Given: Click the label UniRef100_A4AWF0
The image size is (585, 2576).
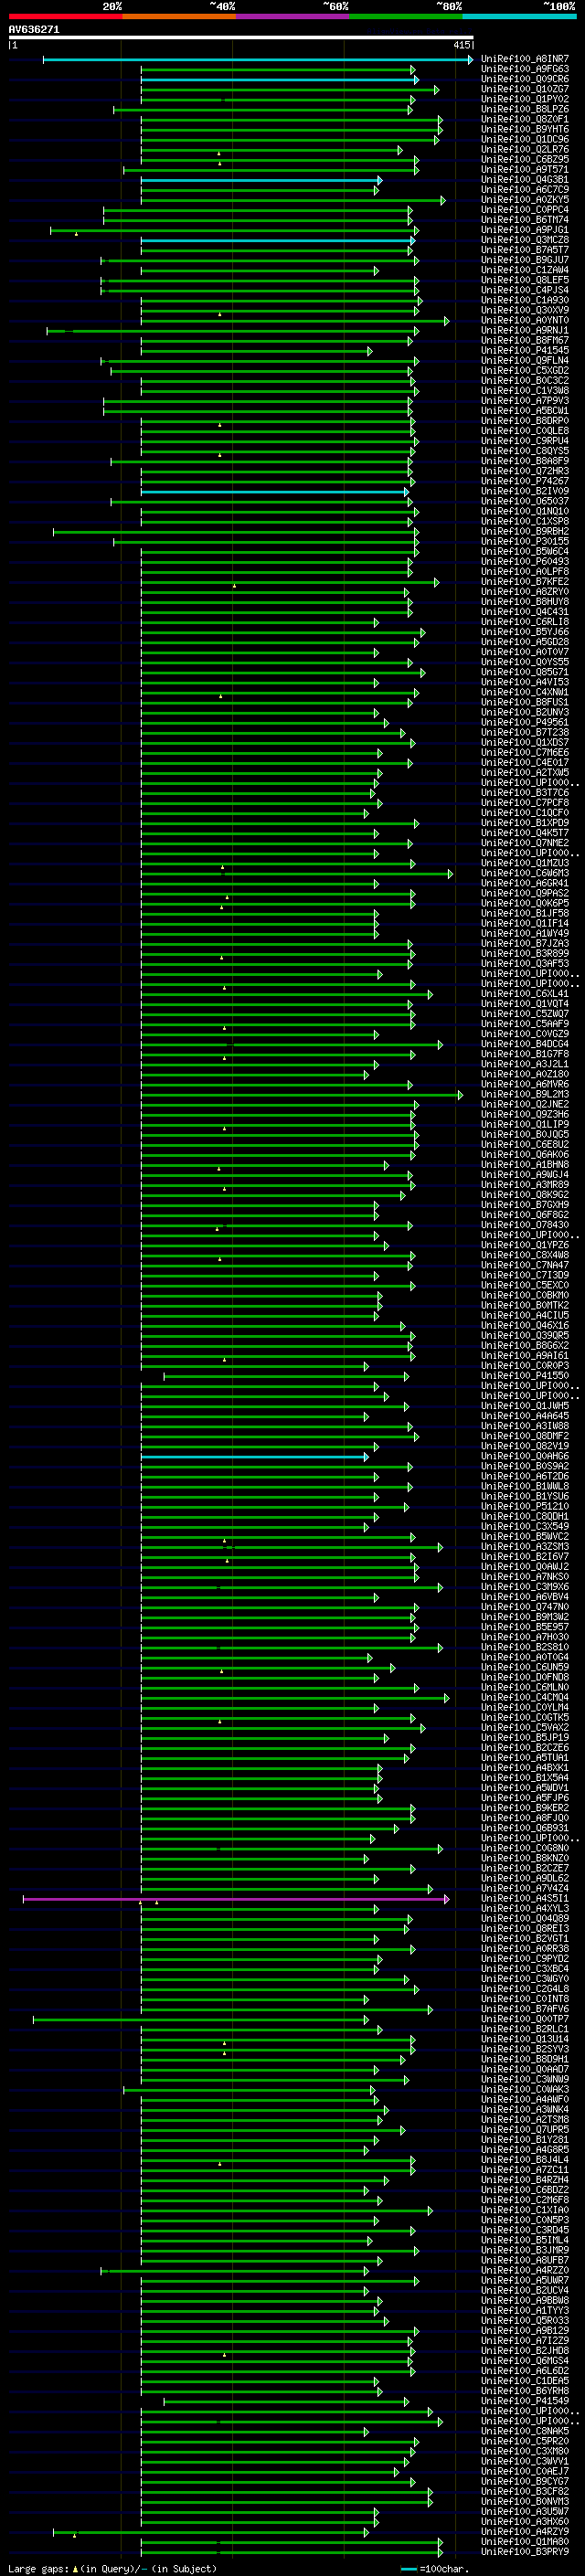Looking at the screenshot, I should (524, 2099).
